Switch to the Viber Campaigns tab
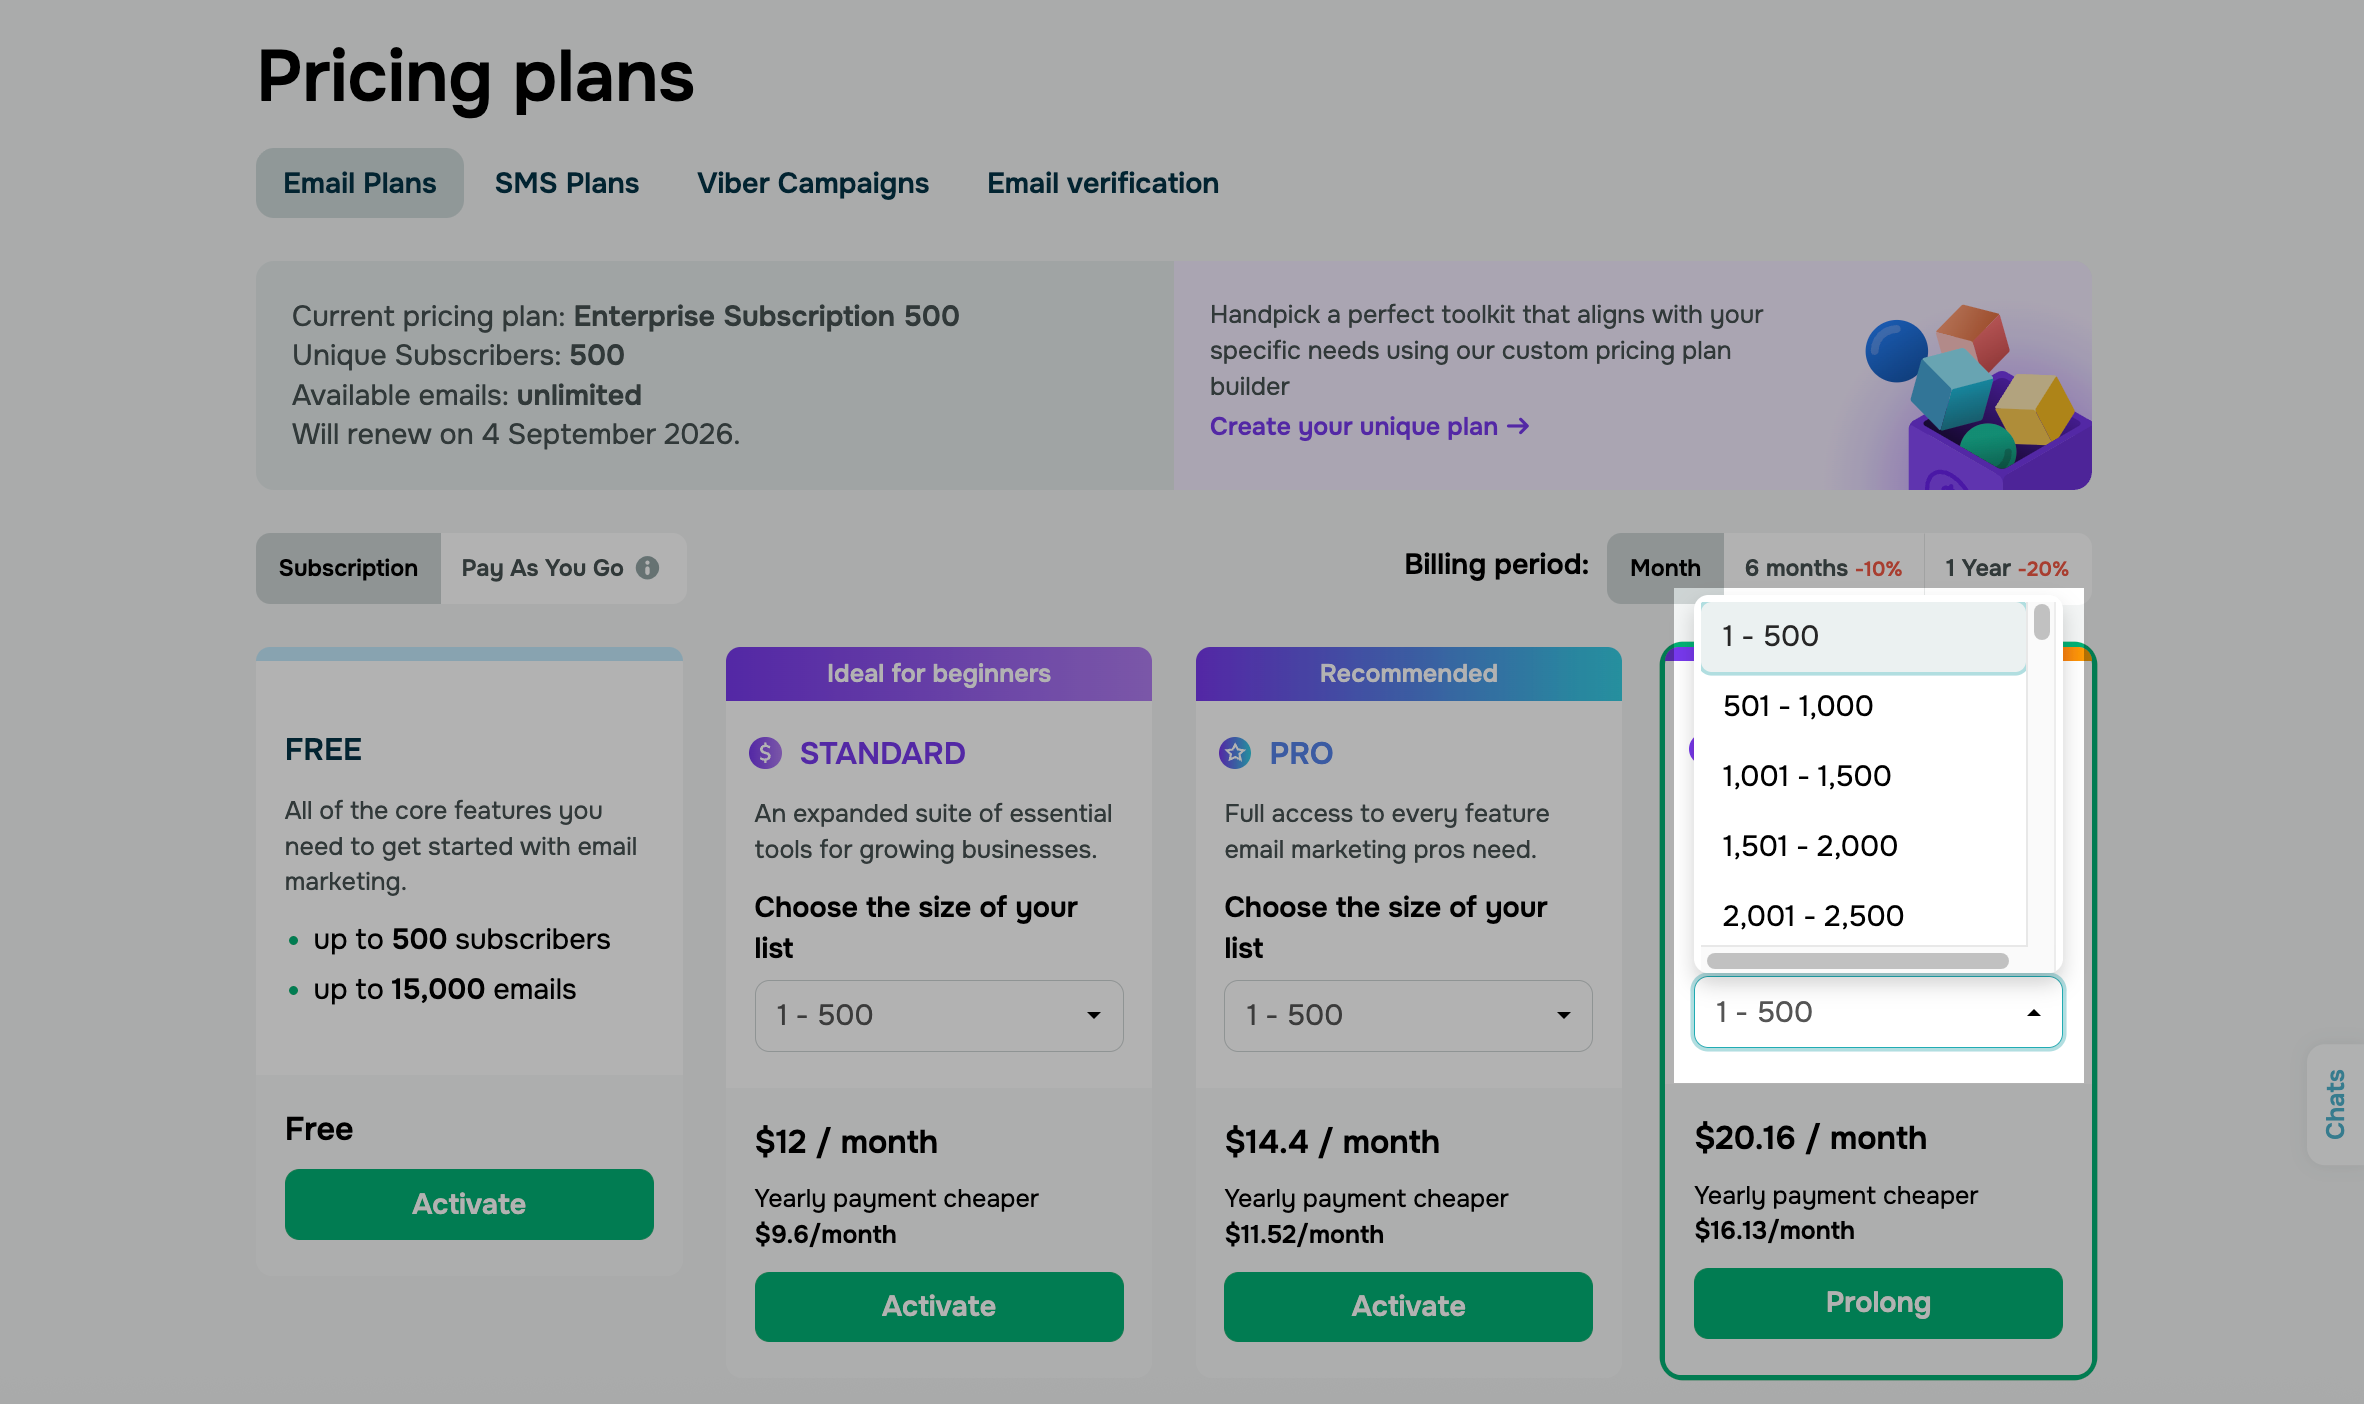 (812, 183)
